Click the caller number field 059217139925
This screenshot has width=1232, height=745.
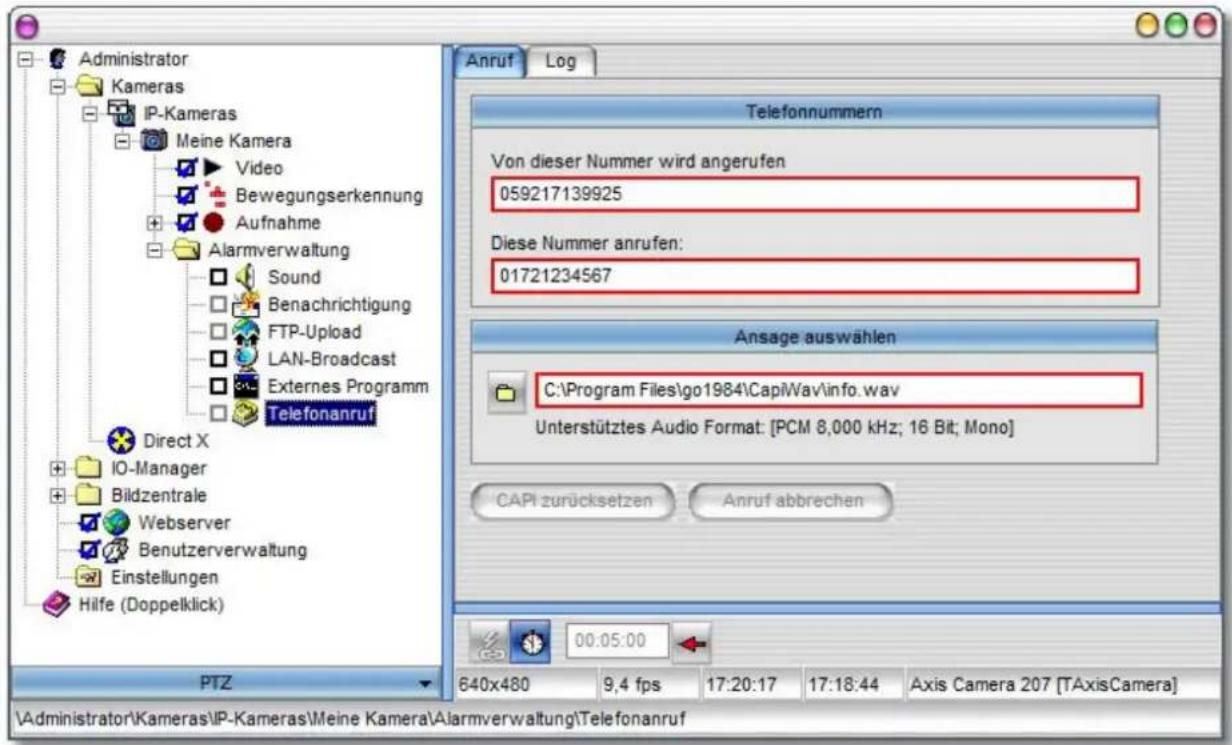coord(814,195)
